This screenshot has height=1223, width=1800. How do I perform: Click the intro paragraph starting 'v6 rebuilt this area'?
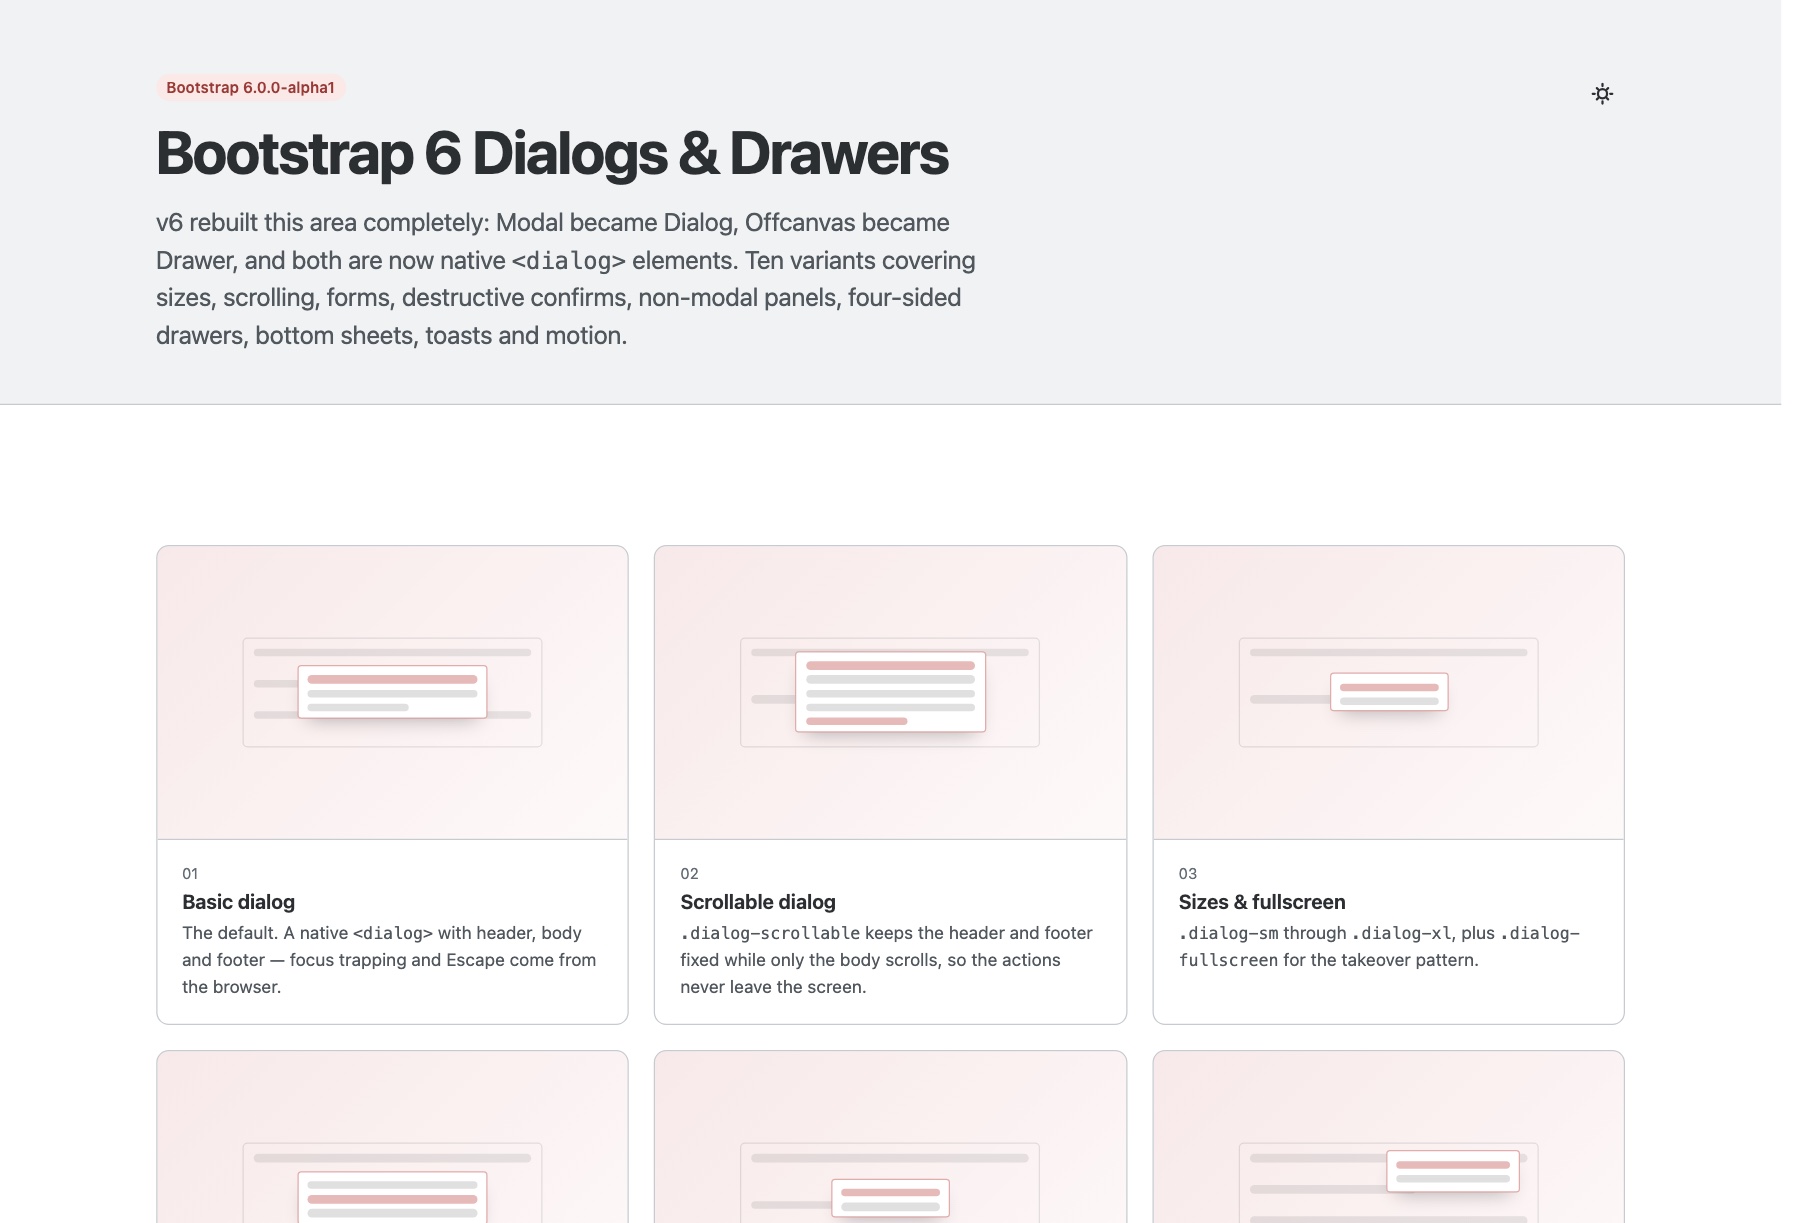(566, 279)
